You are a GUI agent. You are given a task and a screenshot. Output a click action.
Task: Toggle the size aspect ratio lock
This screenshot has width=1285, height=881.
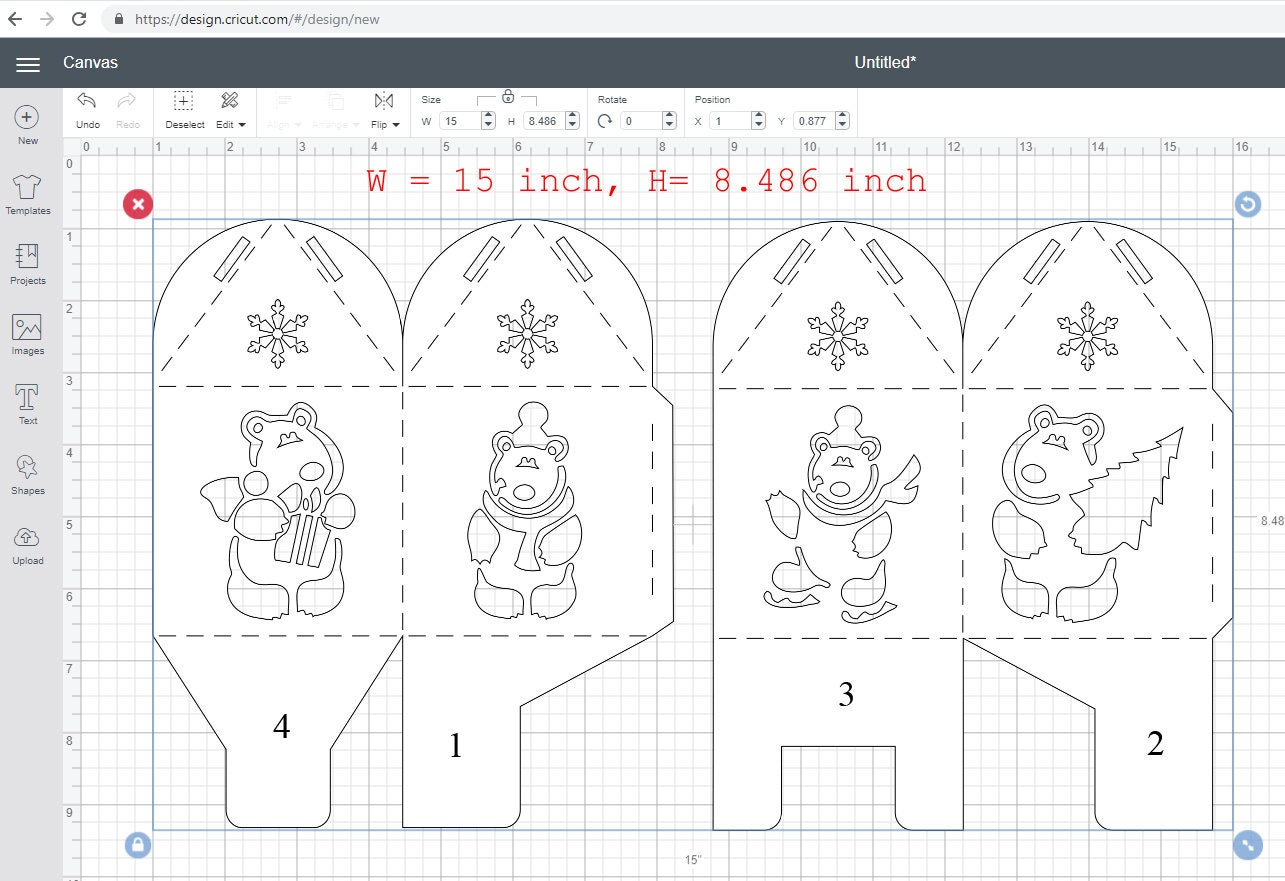point(508,99)
